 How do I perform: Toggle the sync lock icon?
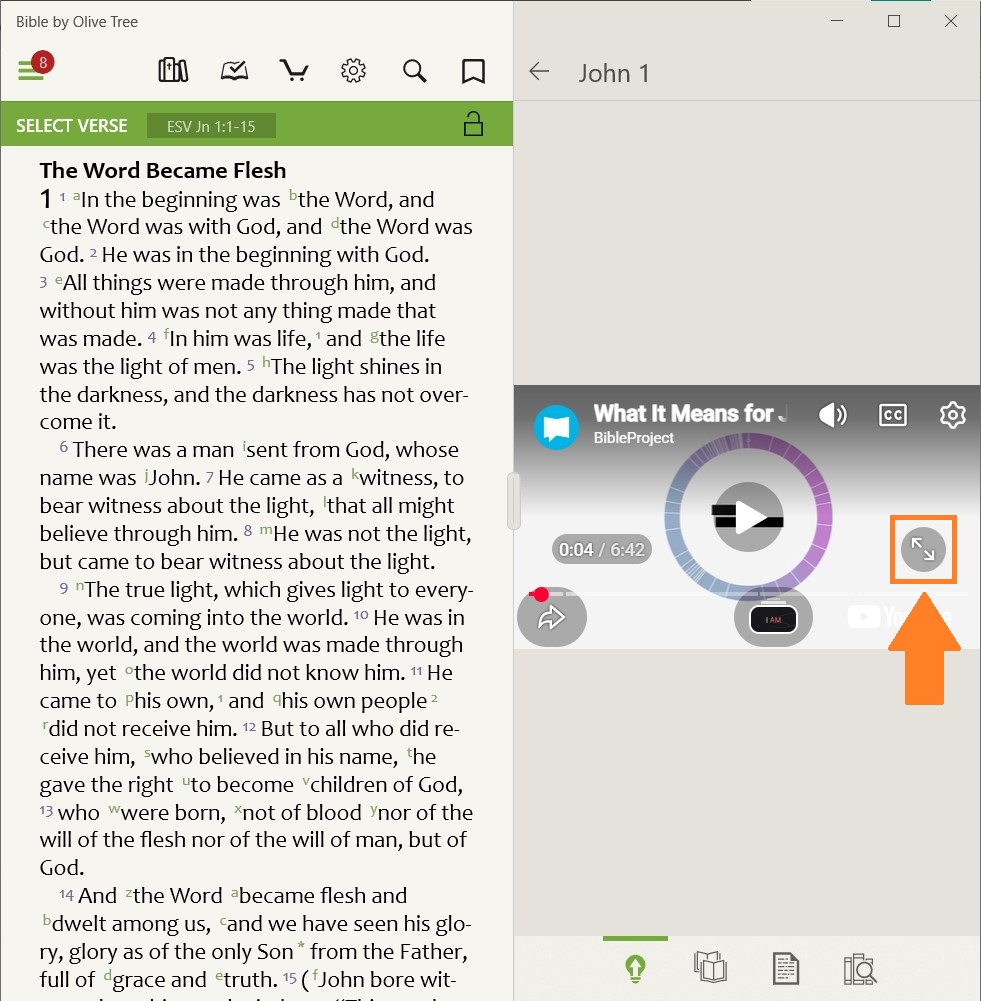pos(473,124)
